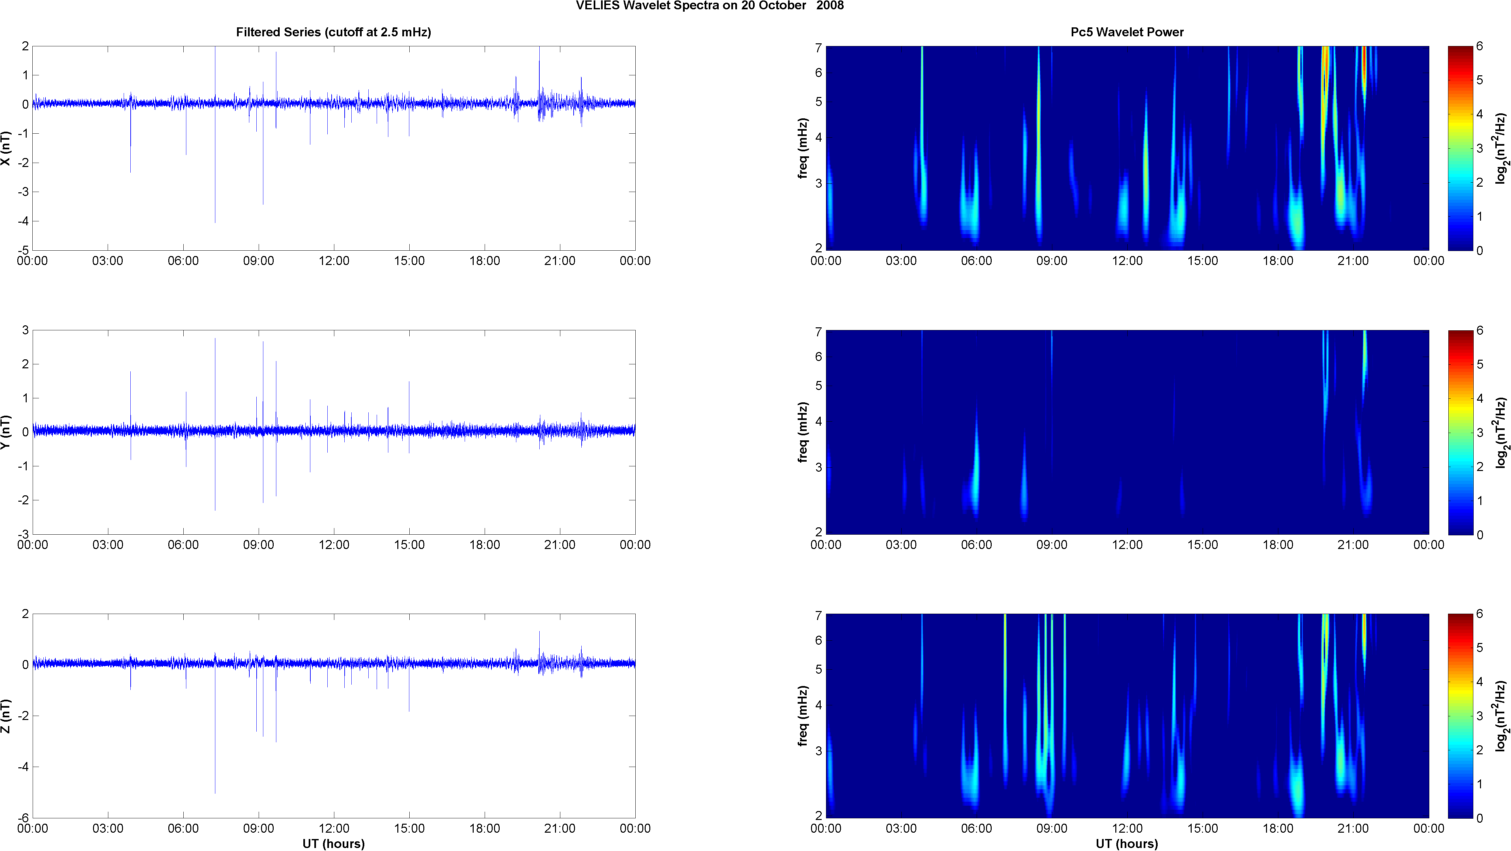Click the 'Z (nT)' y-axis label
This screenshot has width=1511, height=851.
pos(7,716)
